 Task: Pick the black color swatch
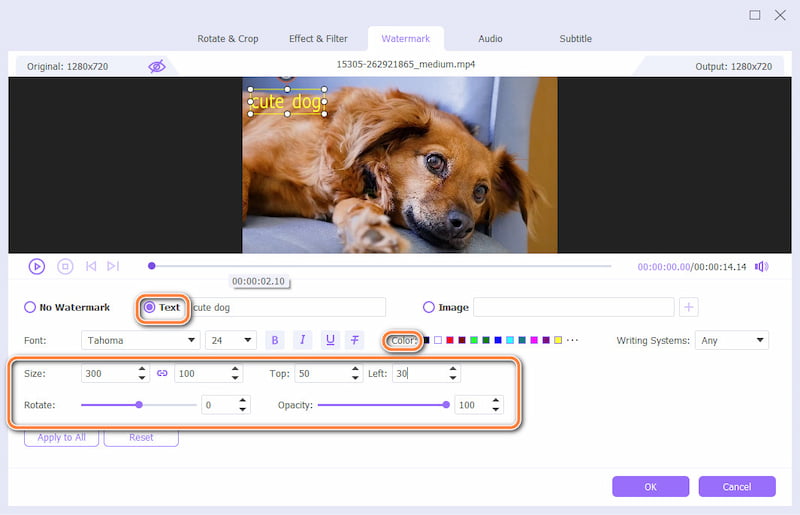tap(426, 340)
